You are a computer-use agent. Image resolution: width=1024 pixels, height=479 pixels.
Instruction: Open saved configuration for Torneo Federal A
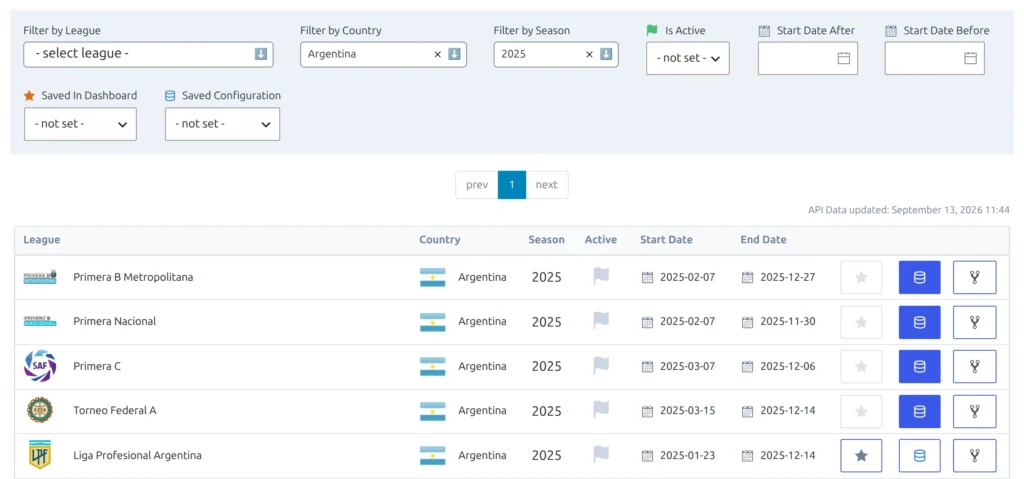920,411
